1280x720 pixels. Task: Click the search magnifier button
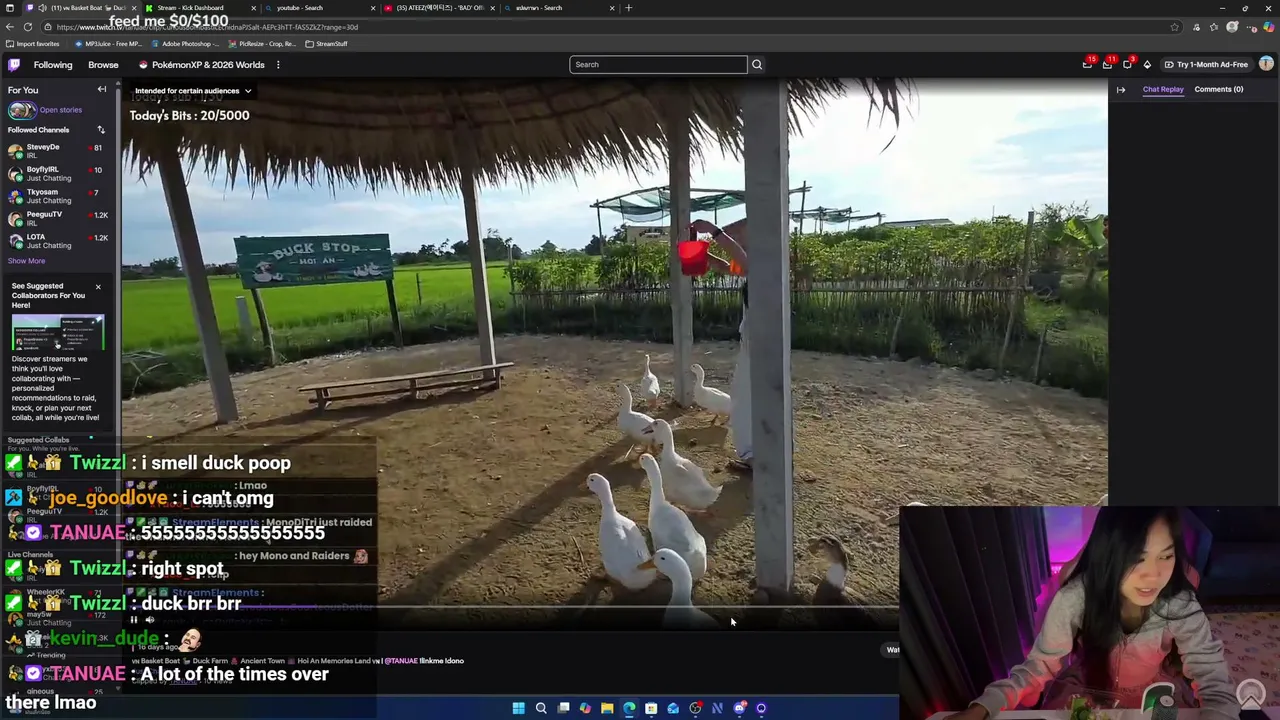(x=757, y=65)
